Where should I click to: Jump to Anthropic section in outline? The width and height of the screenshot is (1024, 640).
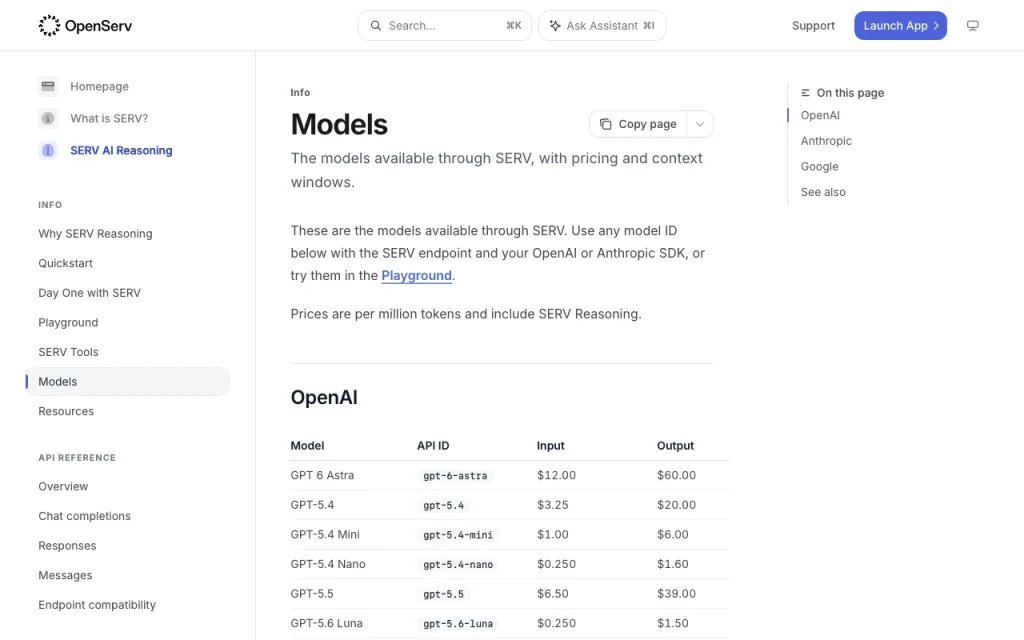(826, 141)
